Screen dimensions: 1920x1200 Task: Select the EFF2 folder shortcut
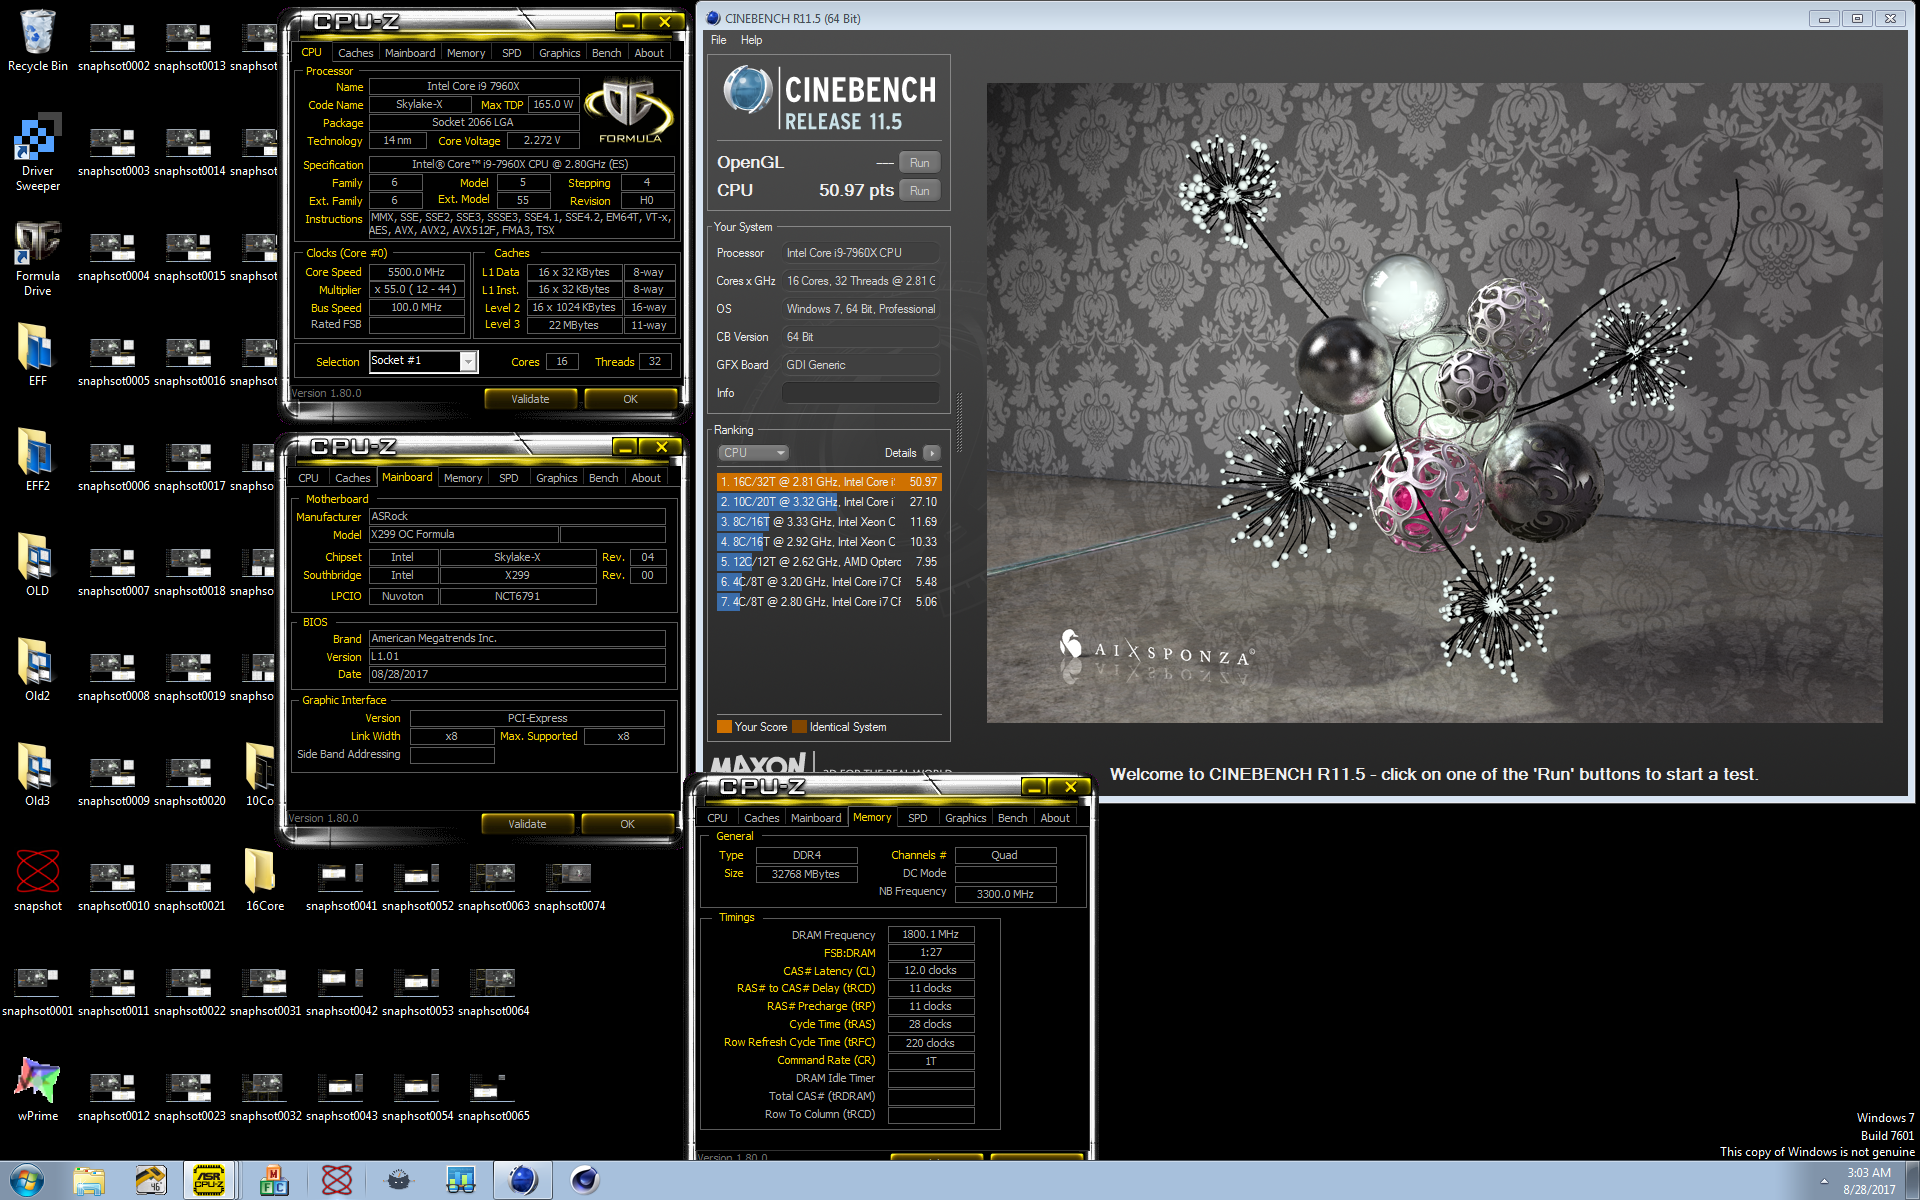[x=37, y=460]
